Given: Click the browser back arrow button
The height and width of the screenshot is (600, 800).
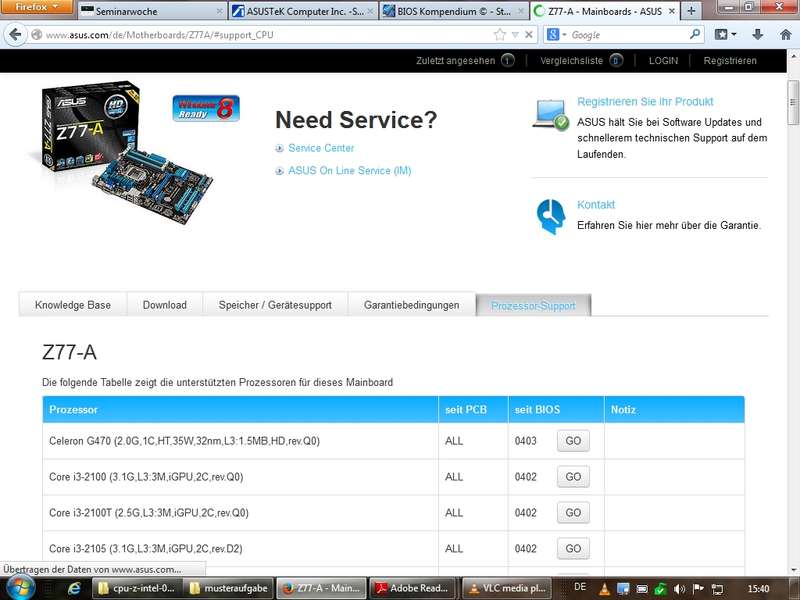Looking at the screenshot, I should point(15,34).
